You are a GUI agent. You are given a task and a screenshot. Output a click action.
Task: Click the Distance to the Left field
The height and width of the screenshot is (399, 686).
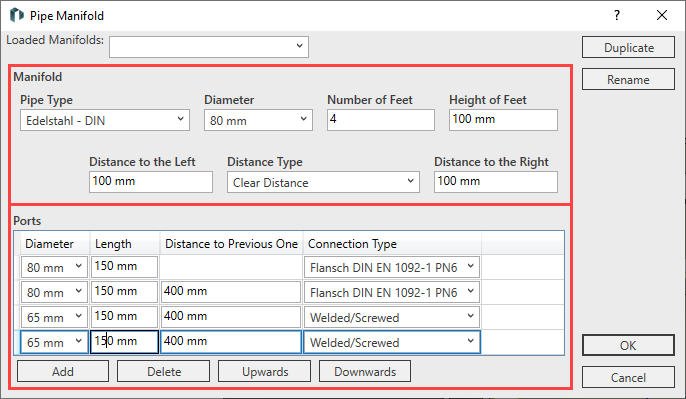pyautogui.click(x=151, y=182)
